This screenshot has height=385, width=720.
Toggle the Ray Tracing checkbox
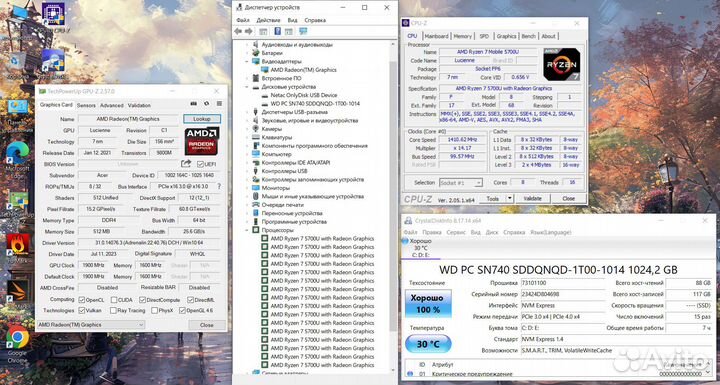(x=113, y=311)
